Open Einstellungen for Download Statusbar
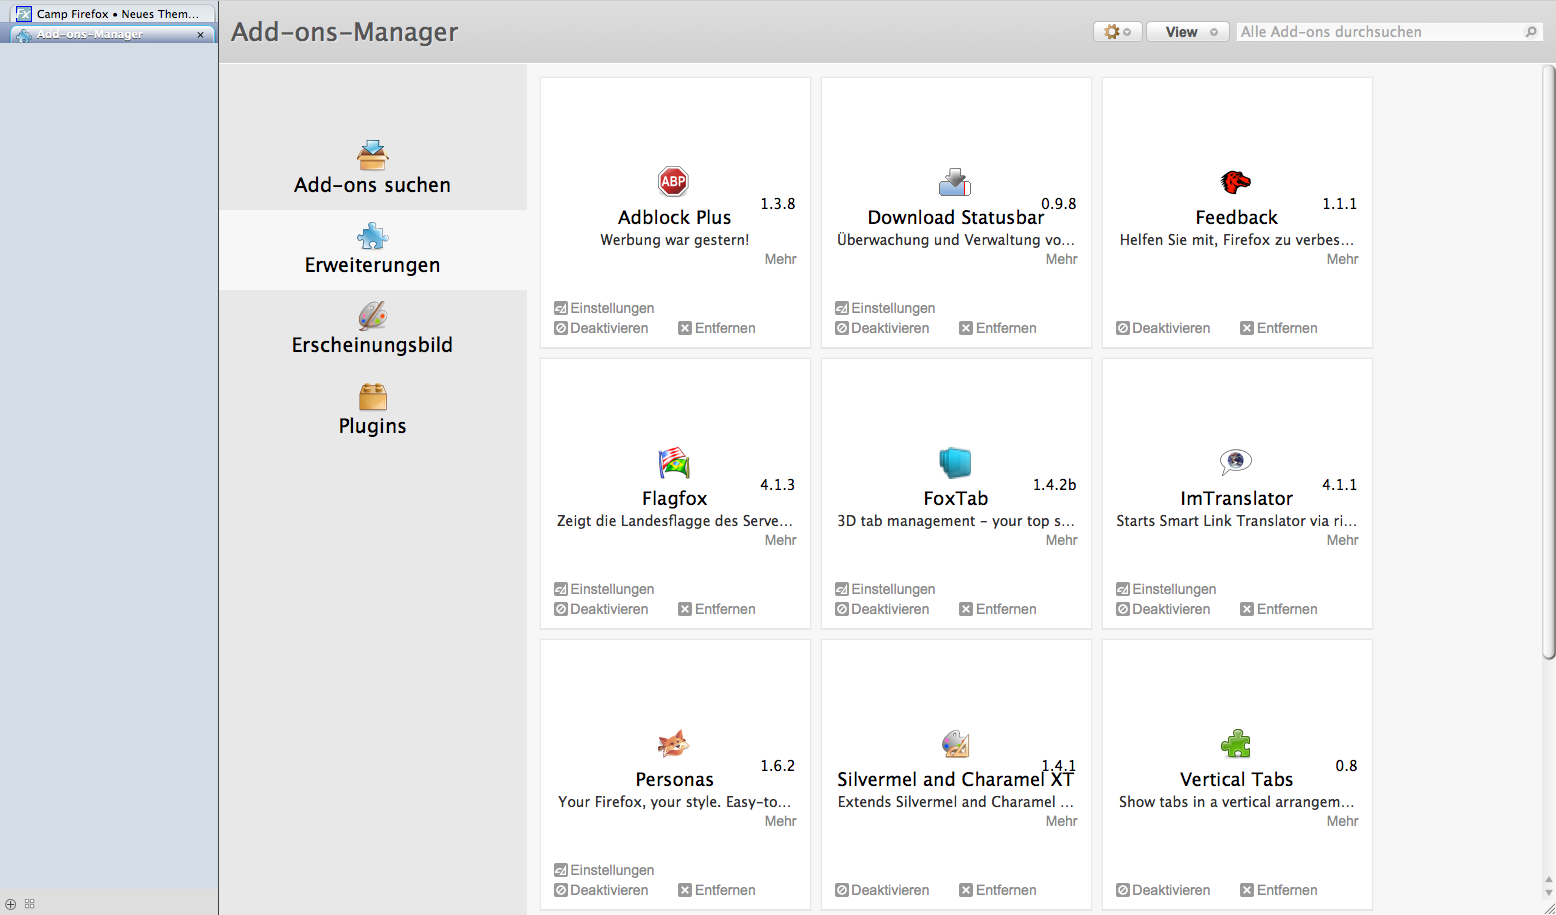The width and height of the screenshot is (1556, 915). (x=885, y=308)
